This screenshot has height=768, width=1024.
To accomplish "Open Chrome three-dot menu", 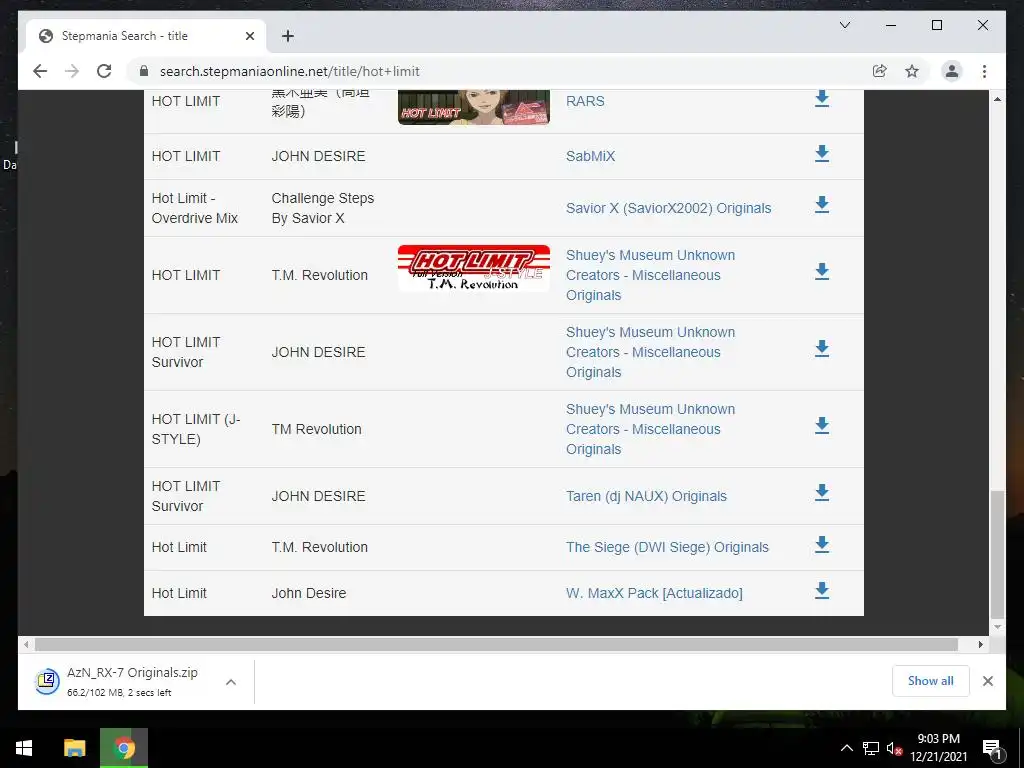I will click(x=984, y=71).
